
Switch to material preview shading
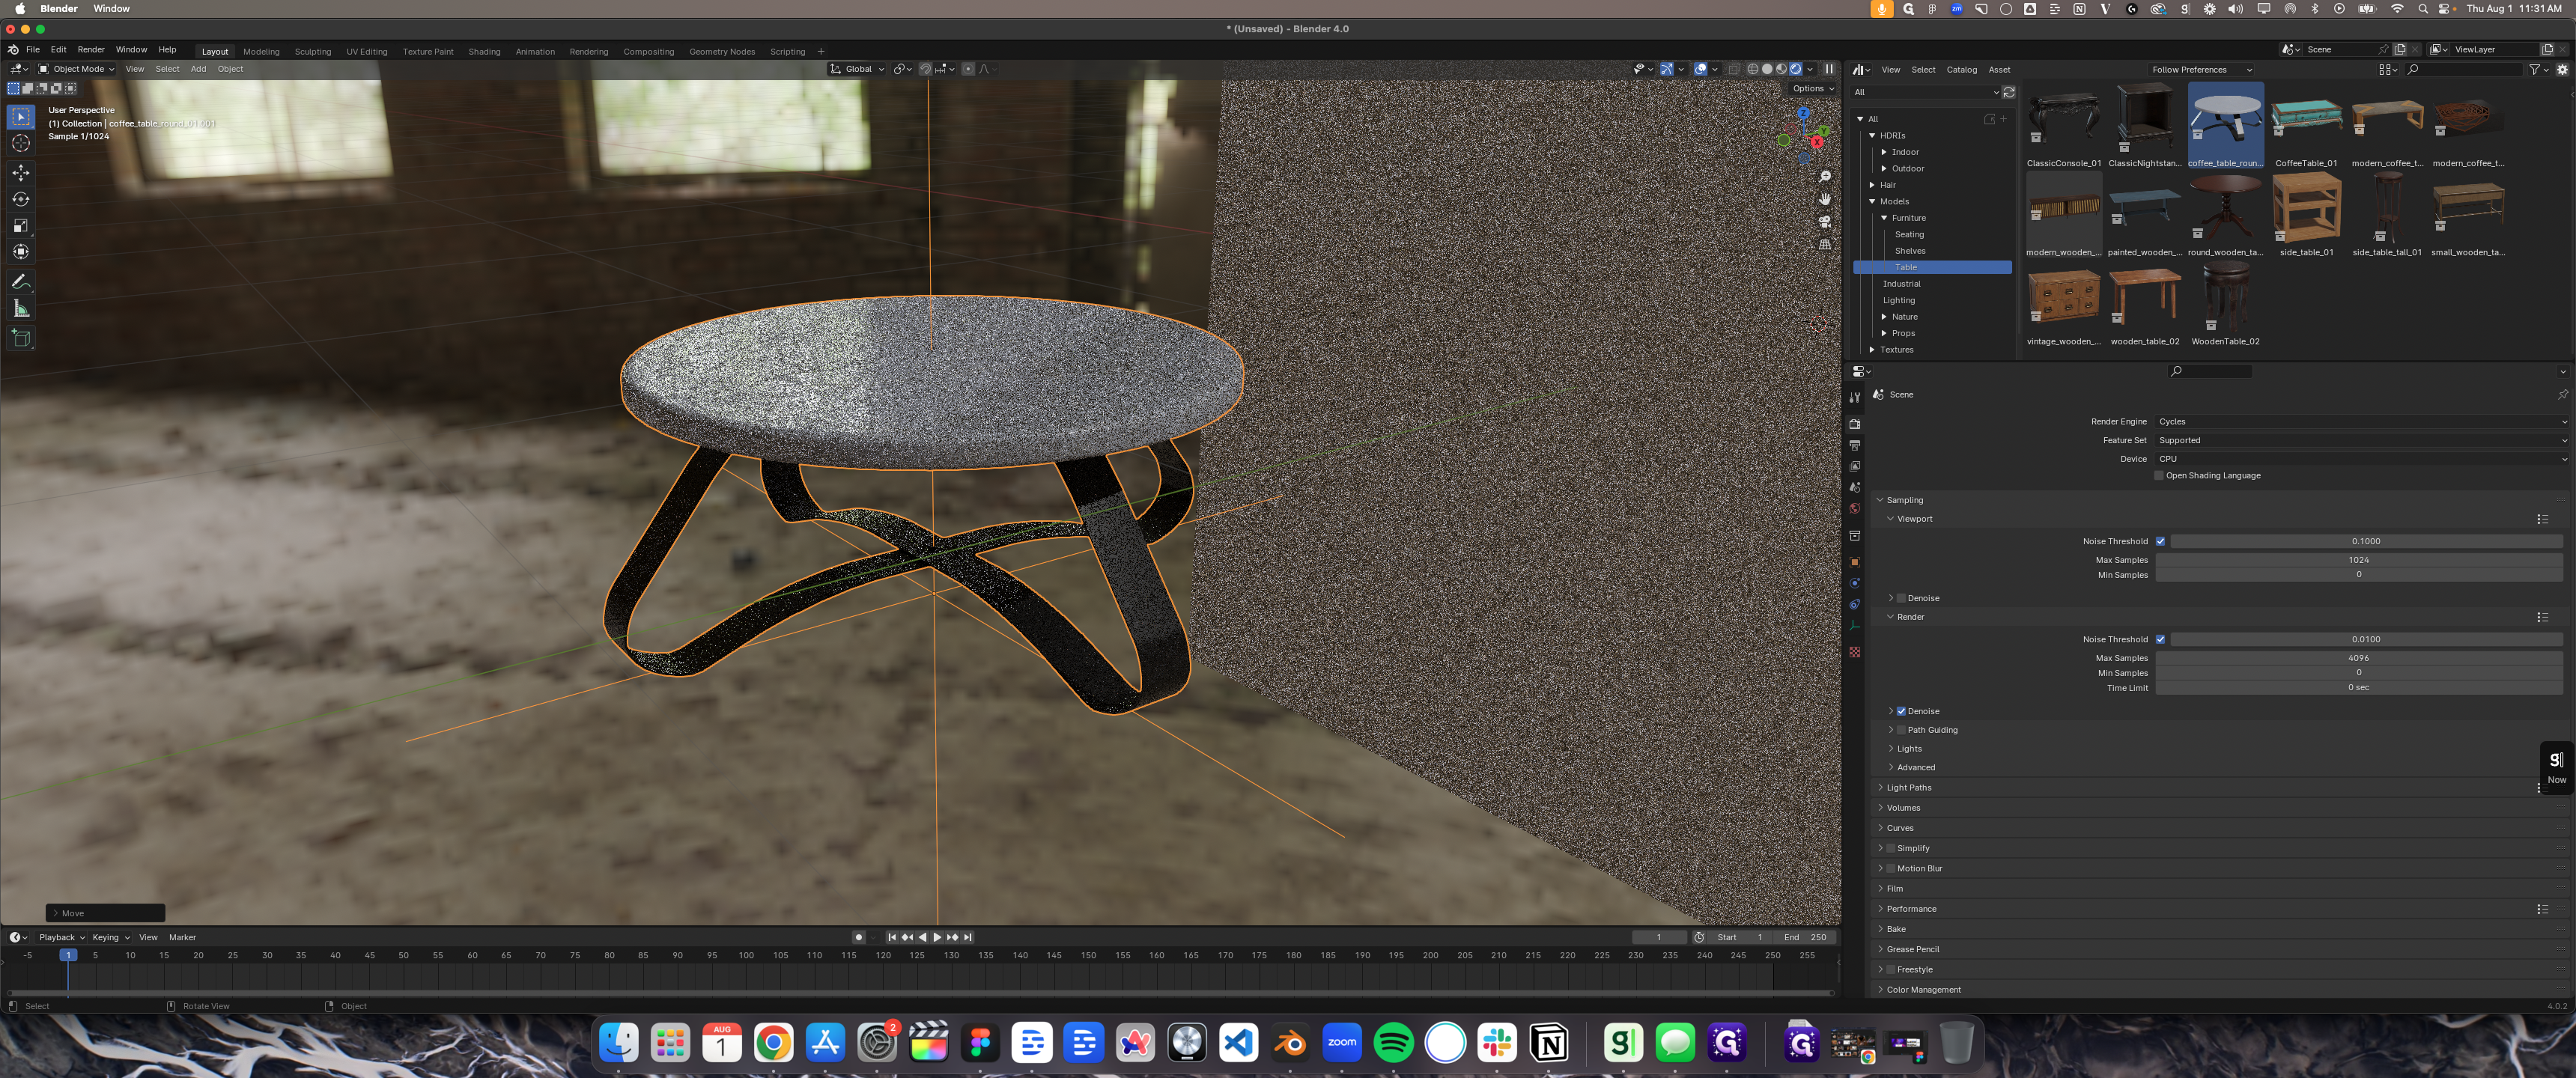[1781, 69]
